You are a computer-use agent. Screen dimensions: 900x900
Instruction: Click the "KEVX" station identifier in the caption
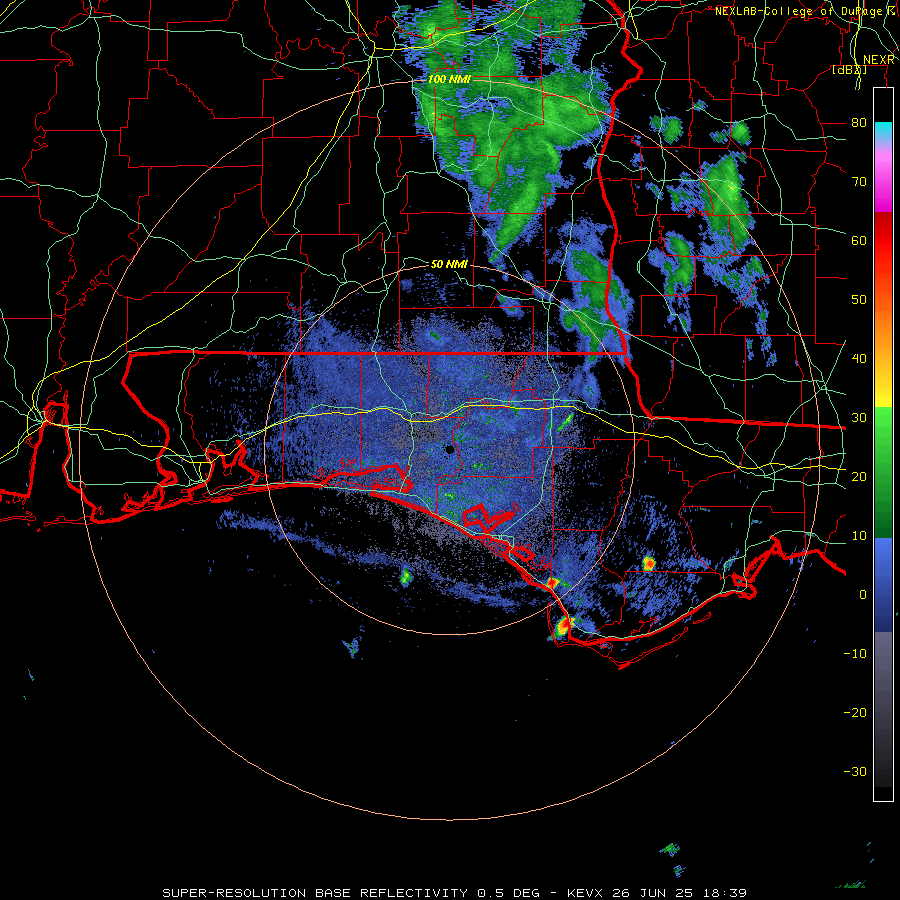pyautogui.click(x=585, y=893)
